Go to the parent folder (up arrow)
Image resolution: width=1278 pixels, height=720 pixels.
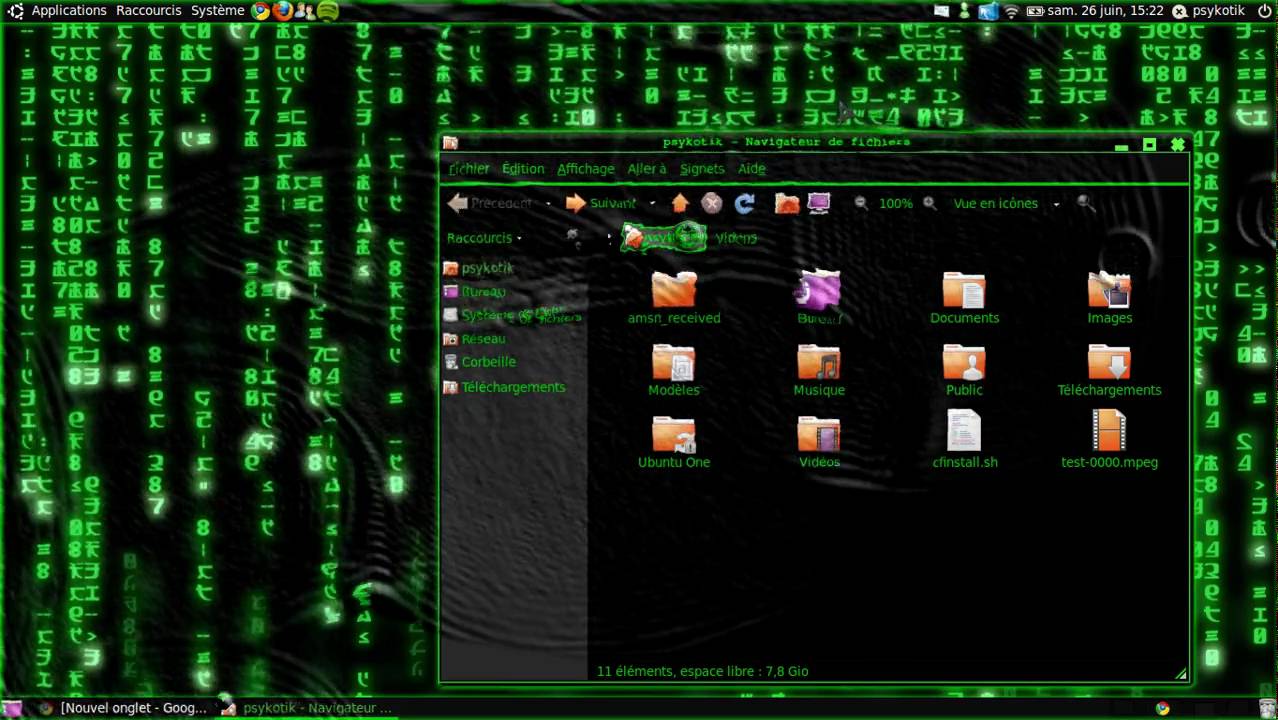tap(680, 203)
